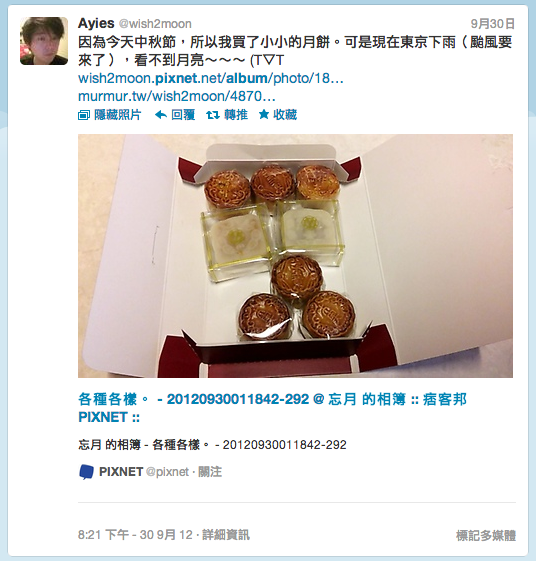Expand tweet details via 詳細資訊

coord(226,535)
